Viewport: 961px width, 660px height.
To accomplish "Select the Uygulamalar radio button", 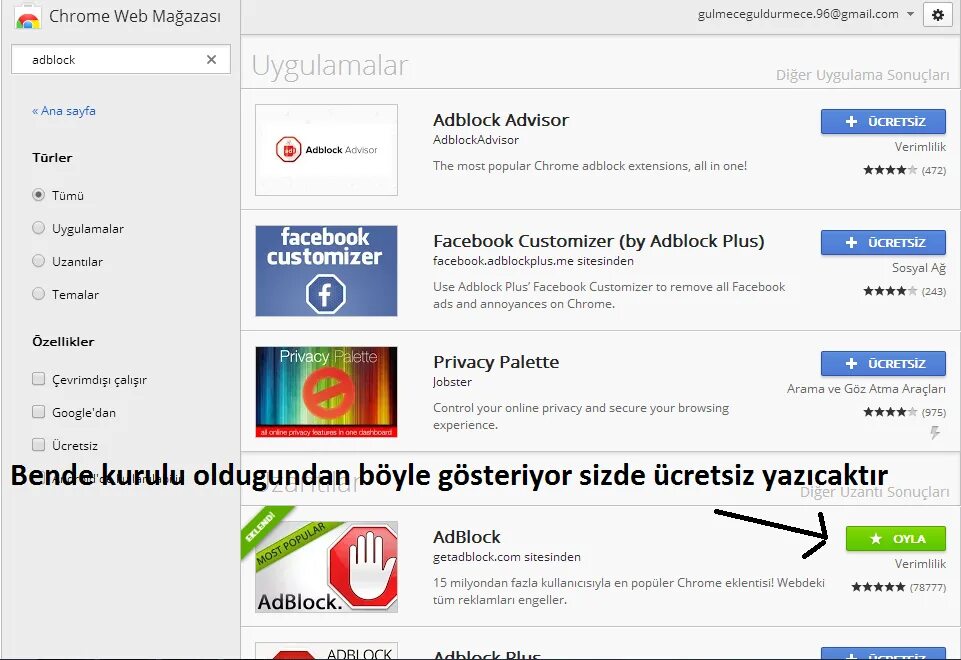I will tap(39, 228).
